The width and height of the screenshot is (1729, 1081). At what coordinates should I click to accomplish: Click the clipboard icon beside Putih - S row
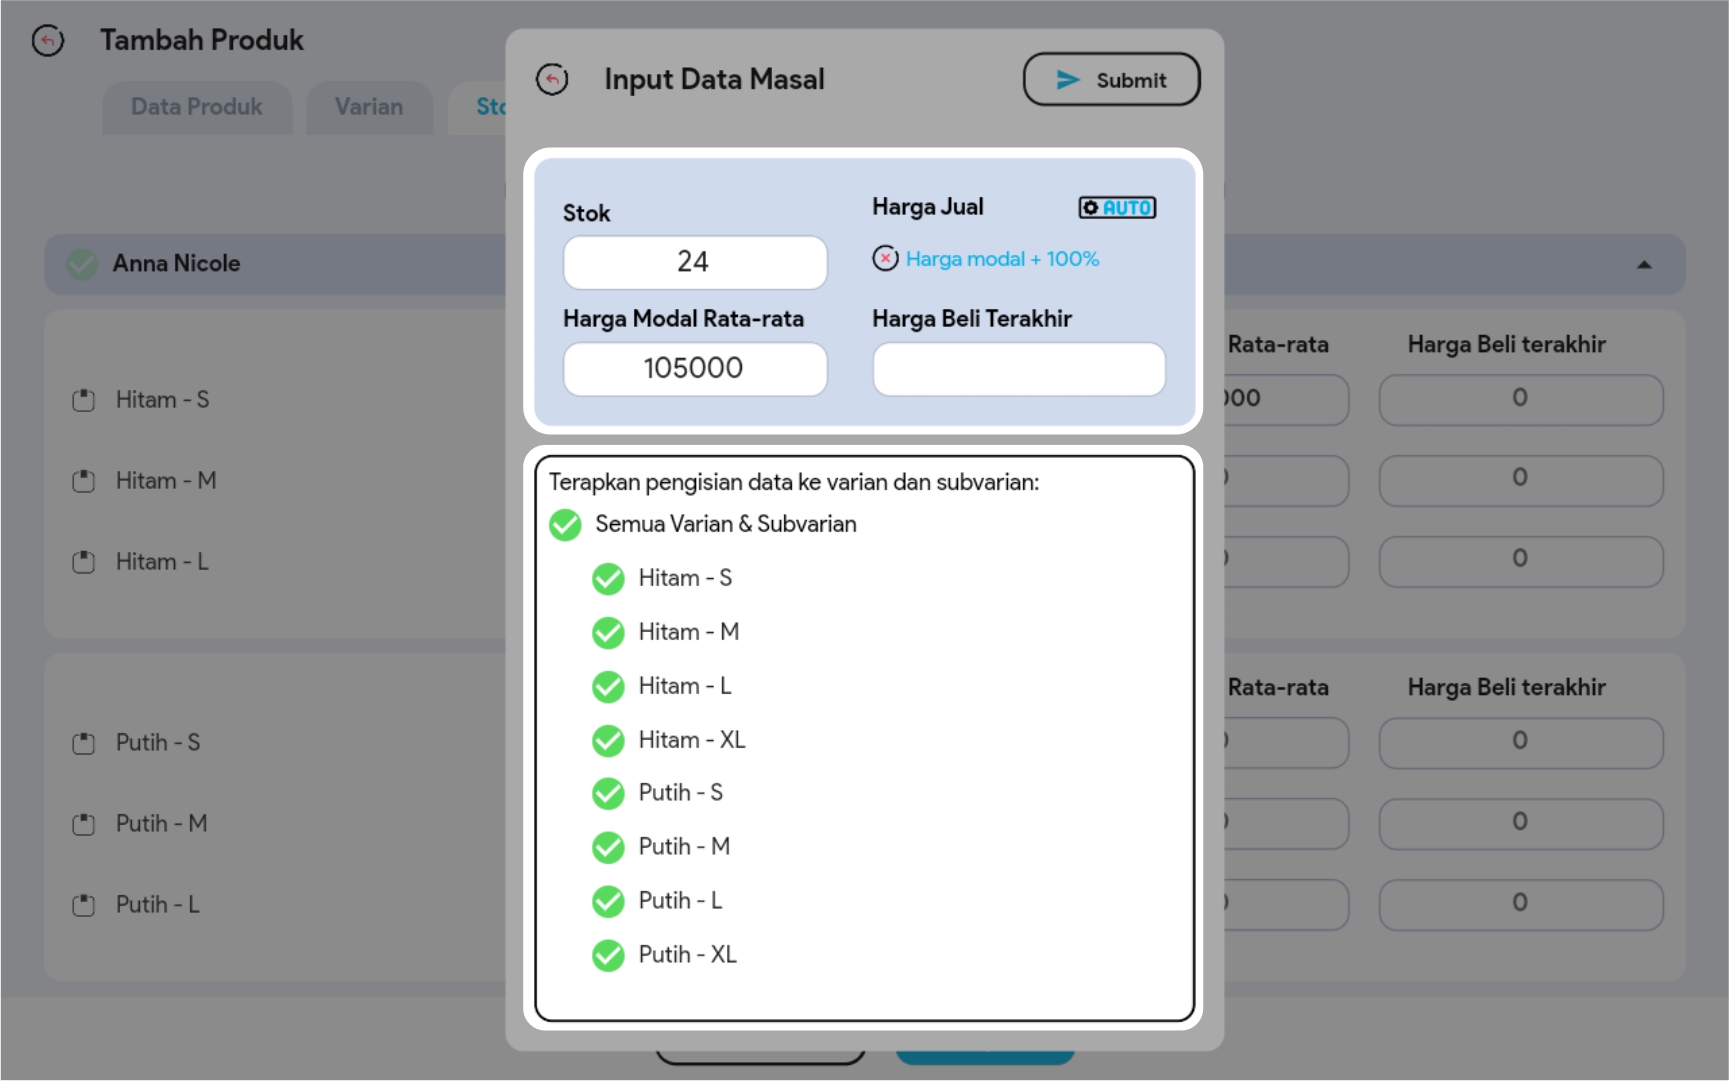coord(84,744)
